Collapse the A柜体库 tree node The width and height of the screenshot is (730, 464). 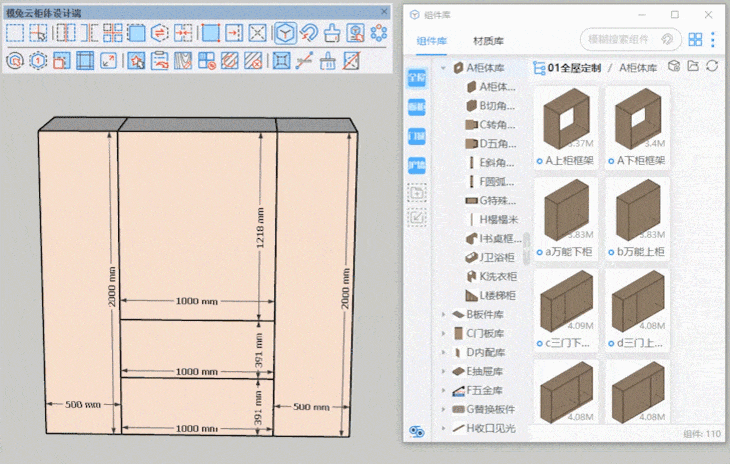pyautogui.click(x=444, y=68)
